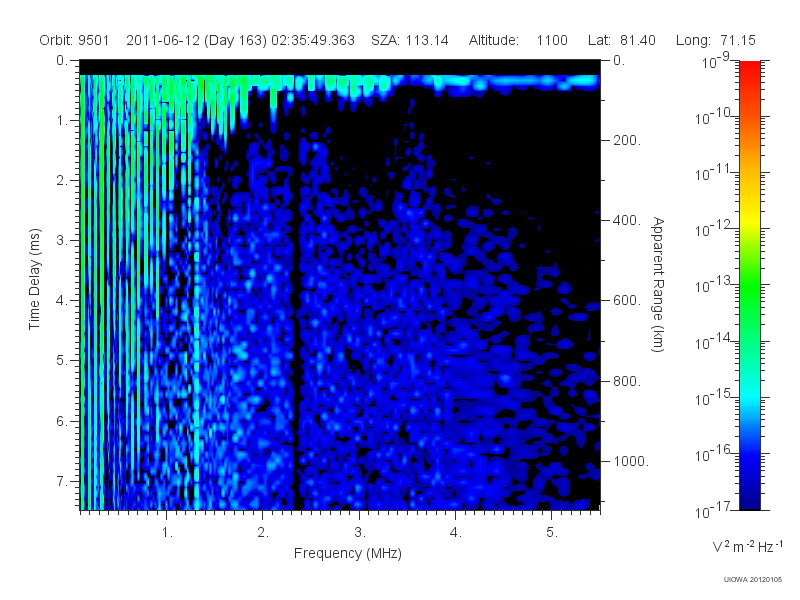
Task: Click the 'Time Delay (ms)' axis label
Action: pos(34,279)
